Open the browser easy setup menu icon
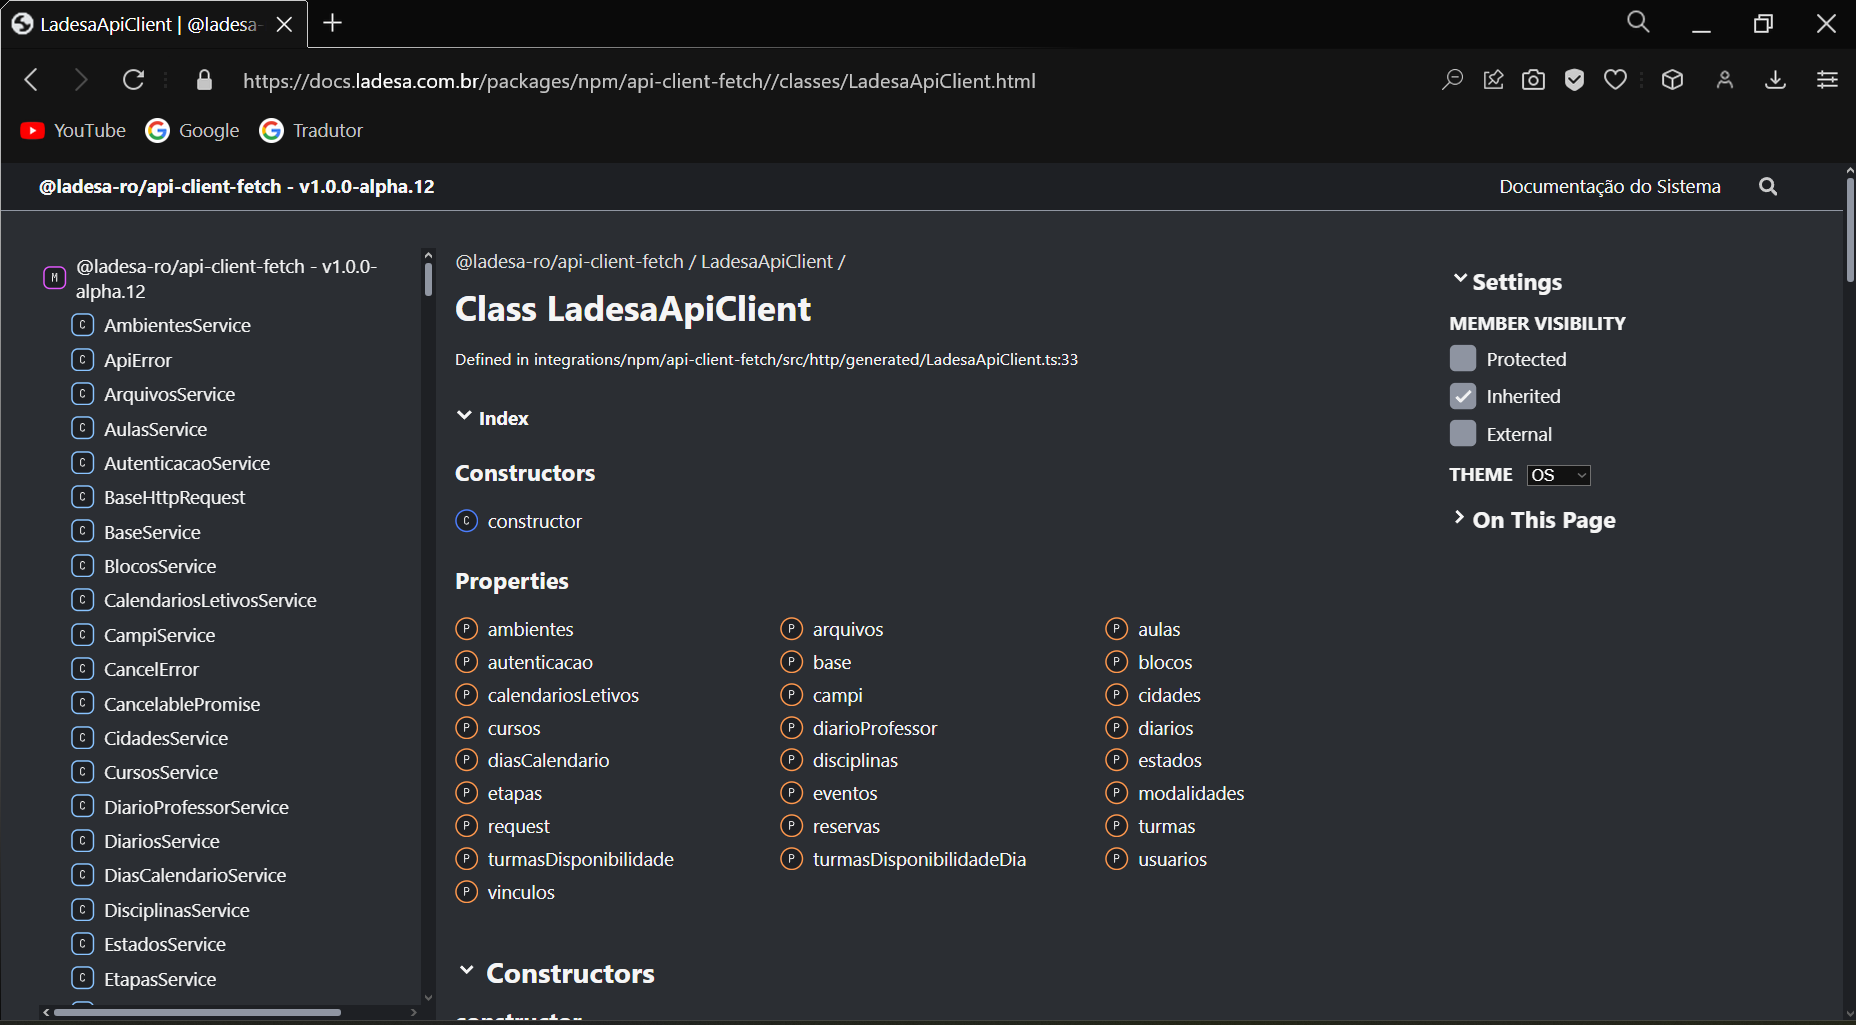 click(x=1827, y=80)
